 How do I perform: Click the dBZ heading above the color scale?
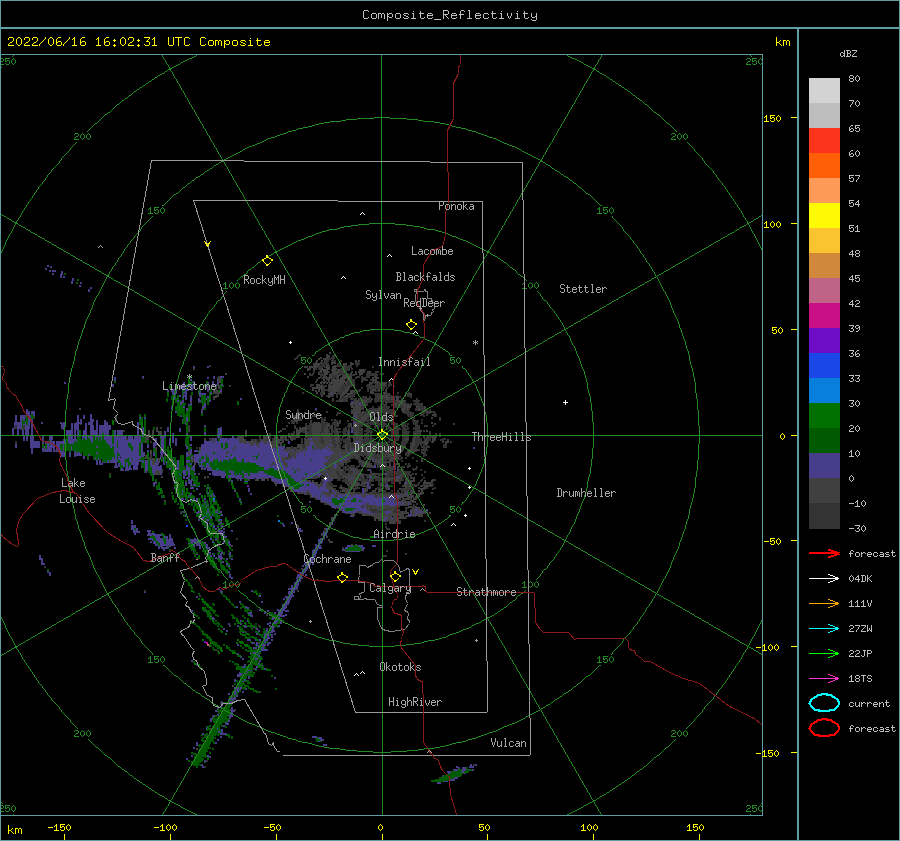pos(848,53)
